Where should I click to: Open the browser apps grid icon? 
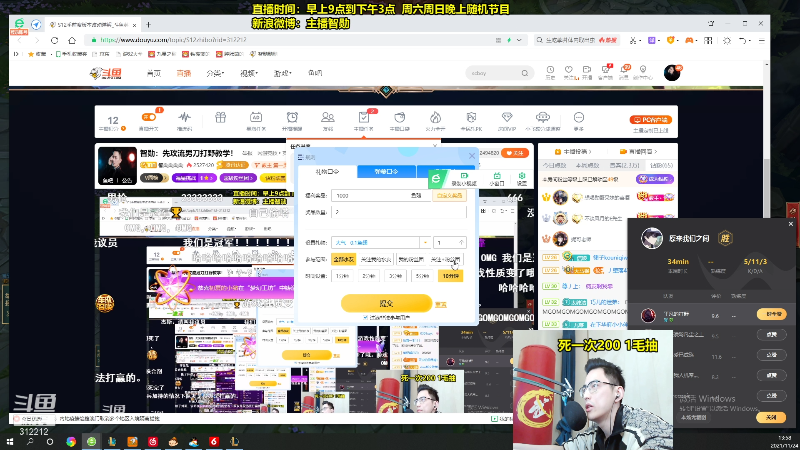708,40
